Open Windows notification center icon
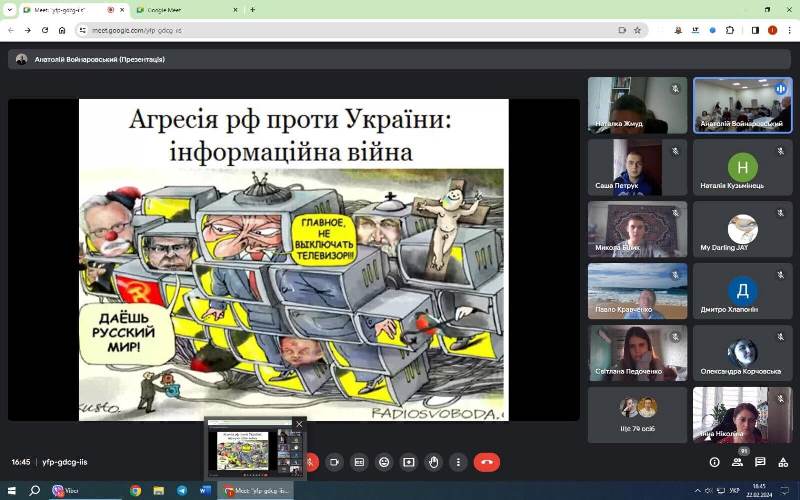Viewport: 800px width, 500px height. click(785, 491)
